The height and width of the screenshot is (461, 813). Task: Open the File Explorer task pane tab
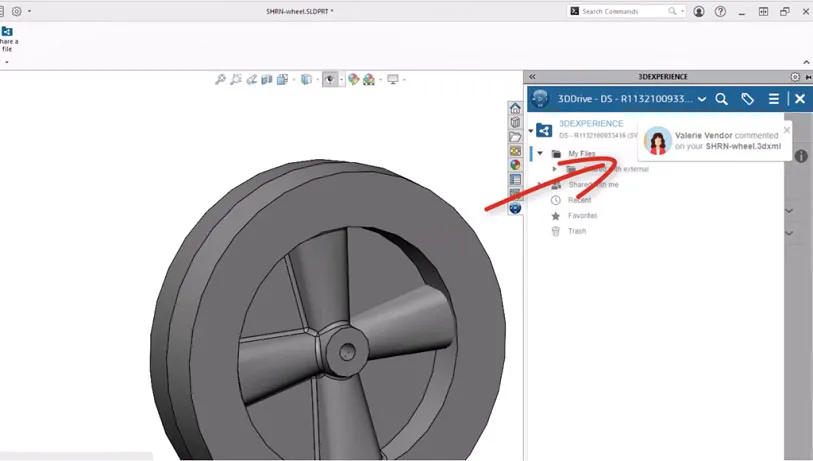tap(515, 137)
